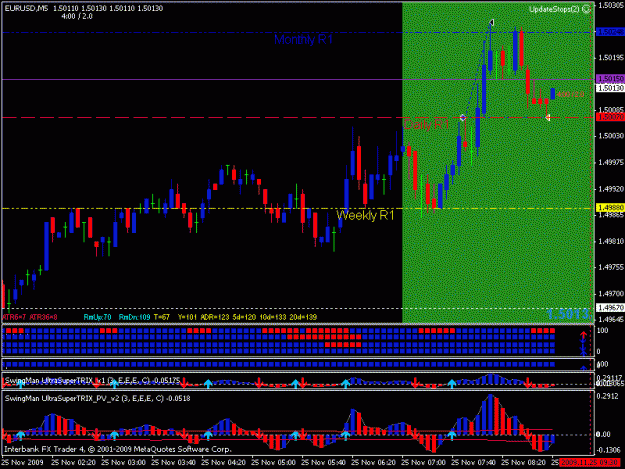Screen dimensions: 625x469
Task: Click the red up arrow in the trend panel
Action: [583, 334]
